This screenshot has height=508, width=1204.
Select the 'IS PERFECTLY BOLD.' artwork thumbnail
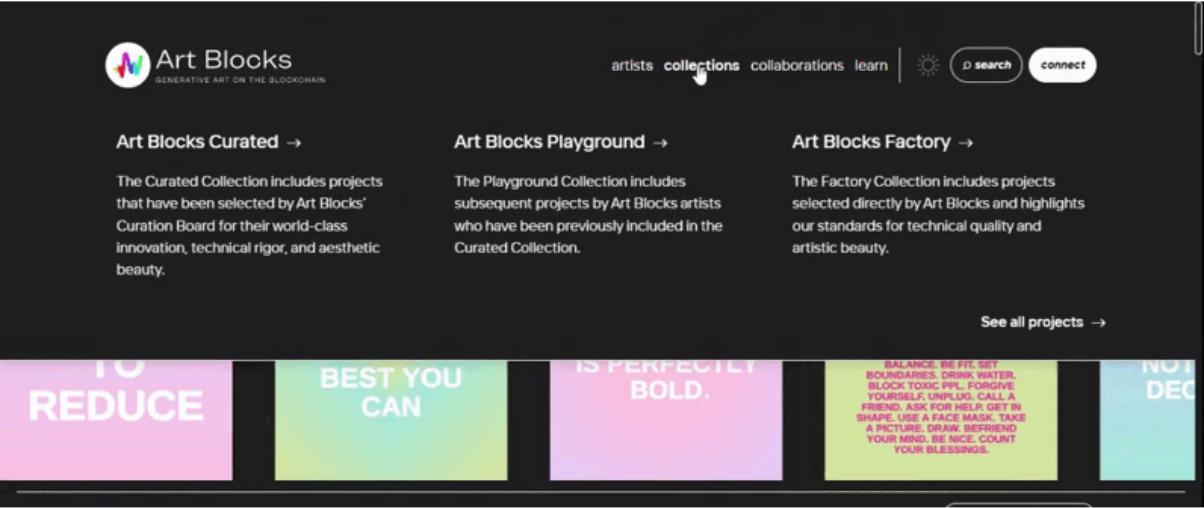coord(666,420)
